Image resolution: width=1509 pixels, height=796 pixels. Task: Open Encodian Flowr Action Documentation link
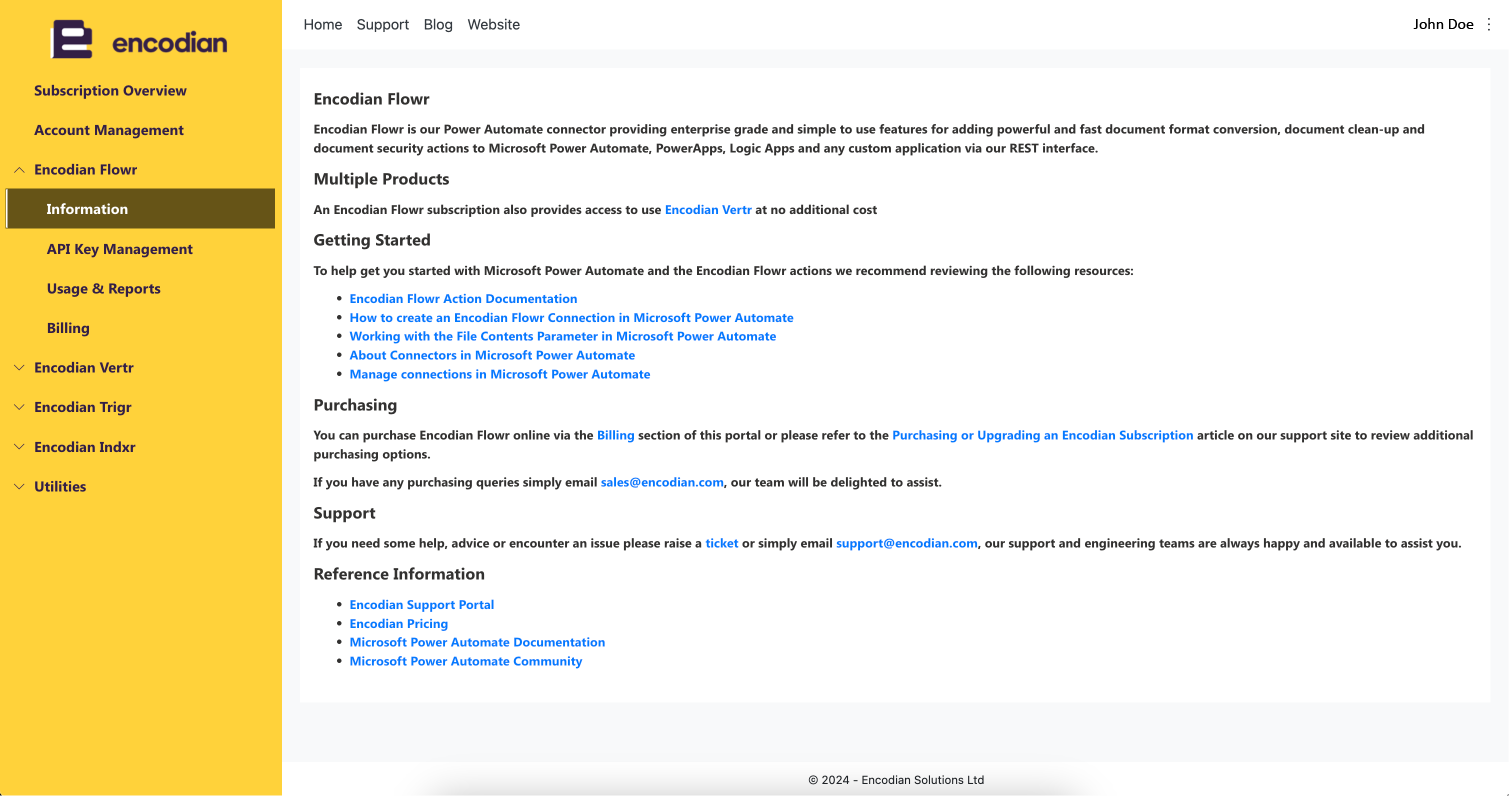click(x=463, y=299)
